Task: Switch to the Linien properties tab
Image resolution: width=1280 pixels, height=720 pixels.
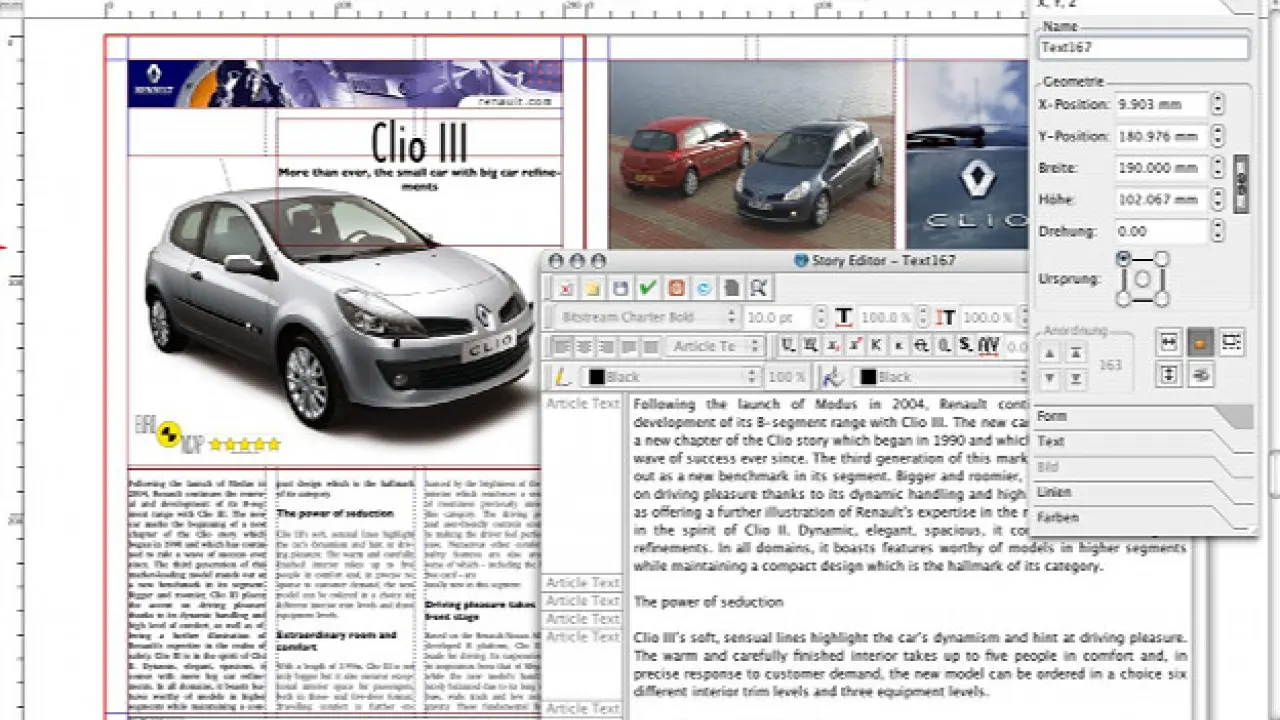Action: pyautogui.click(x=1055, y=492)
